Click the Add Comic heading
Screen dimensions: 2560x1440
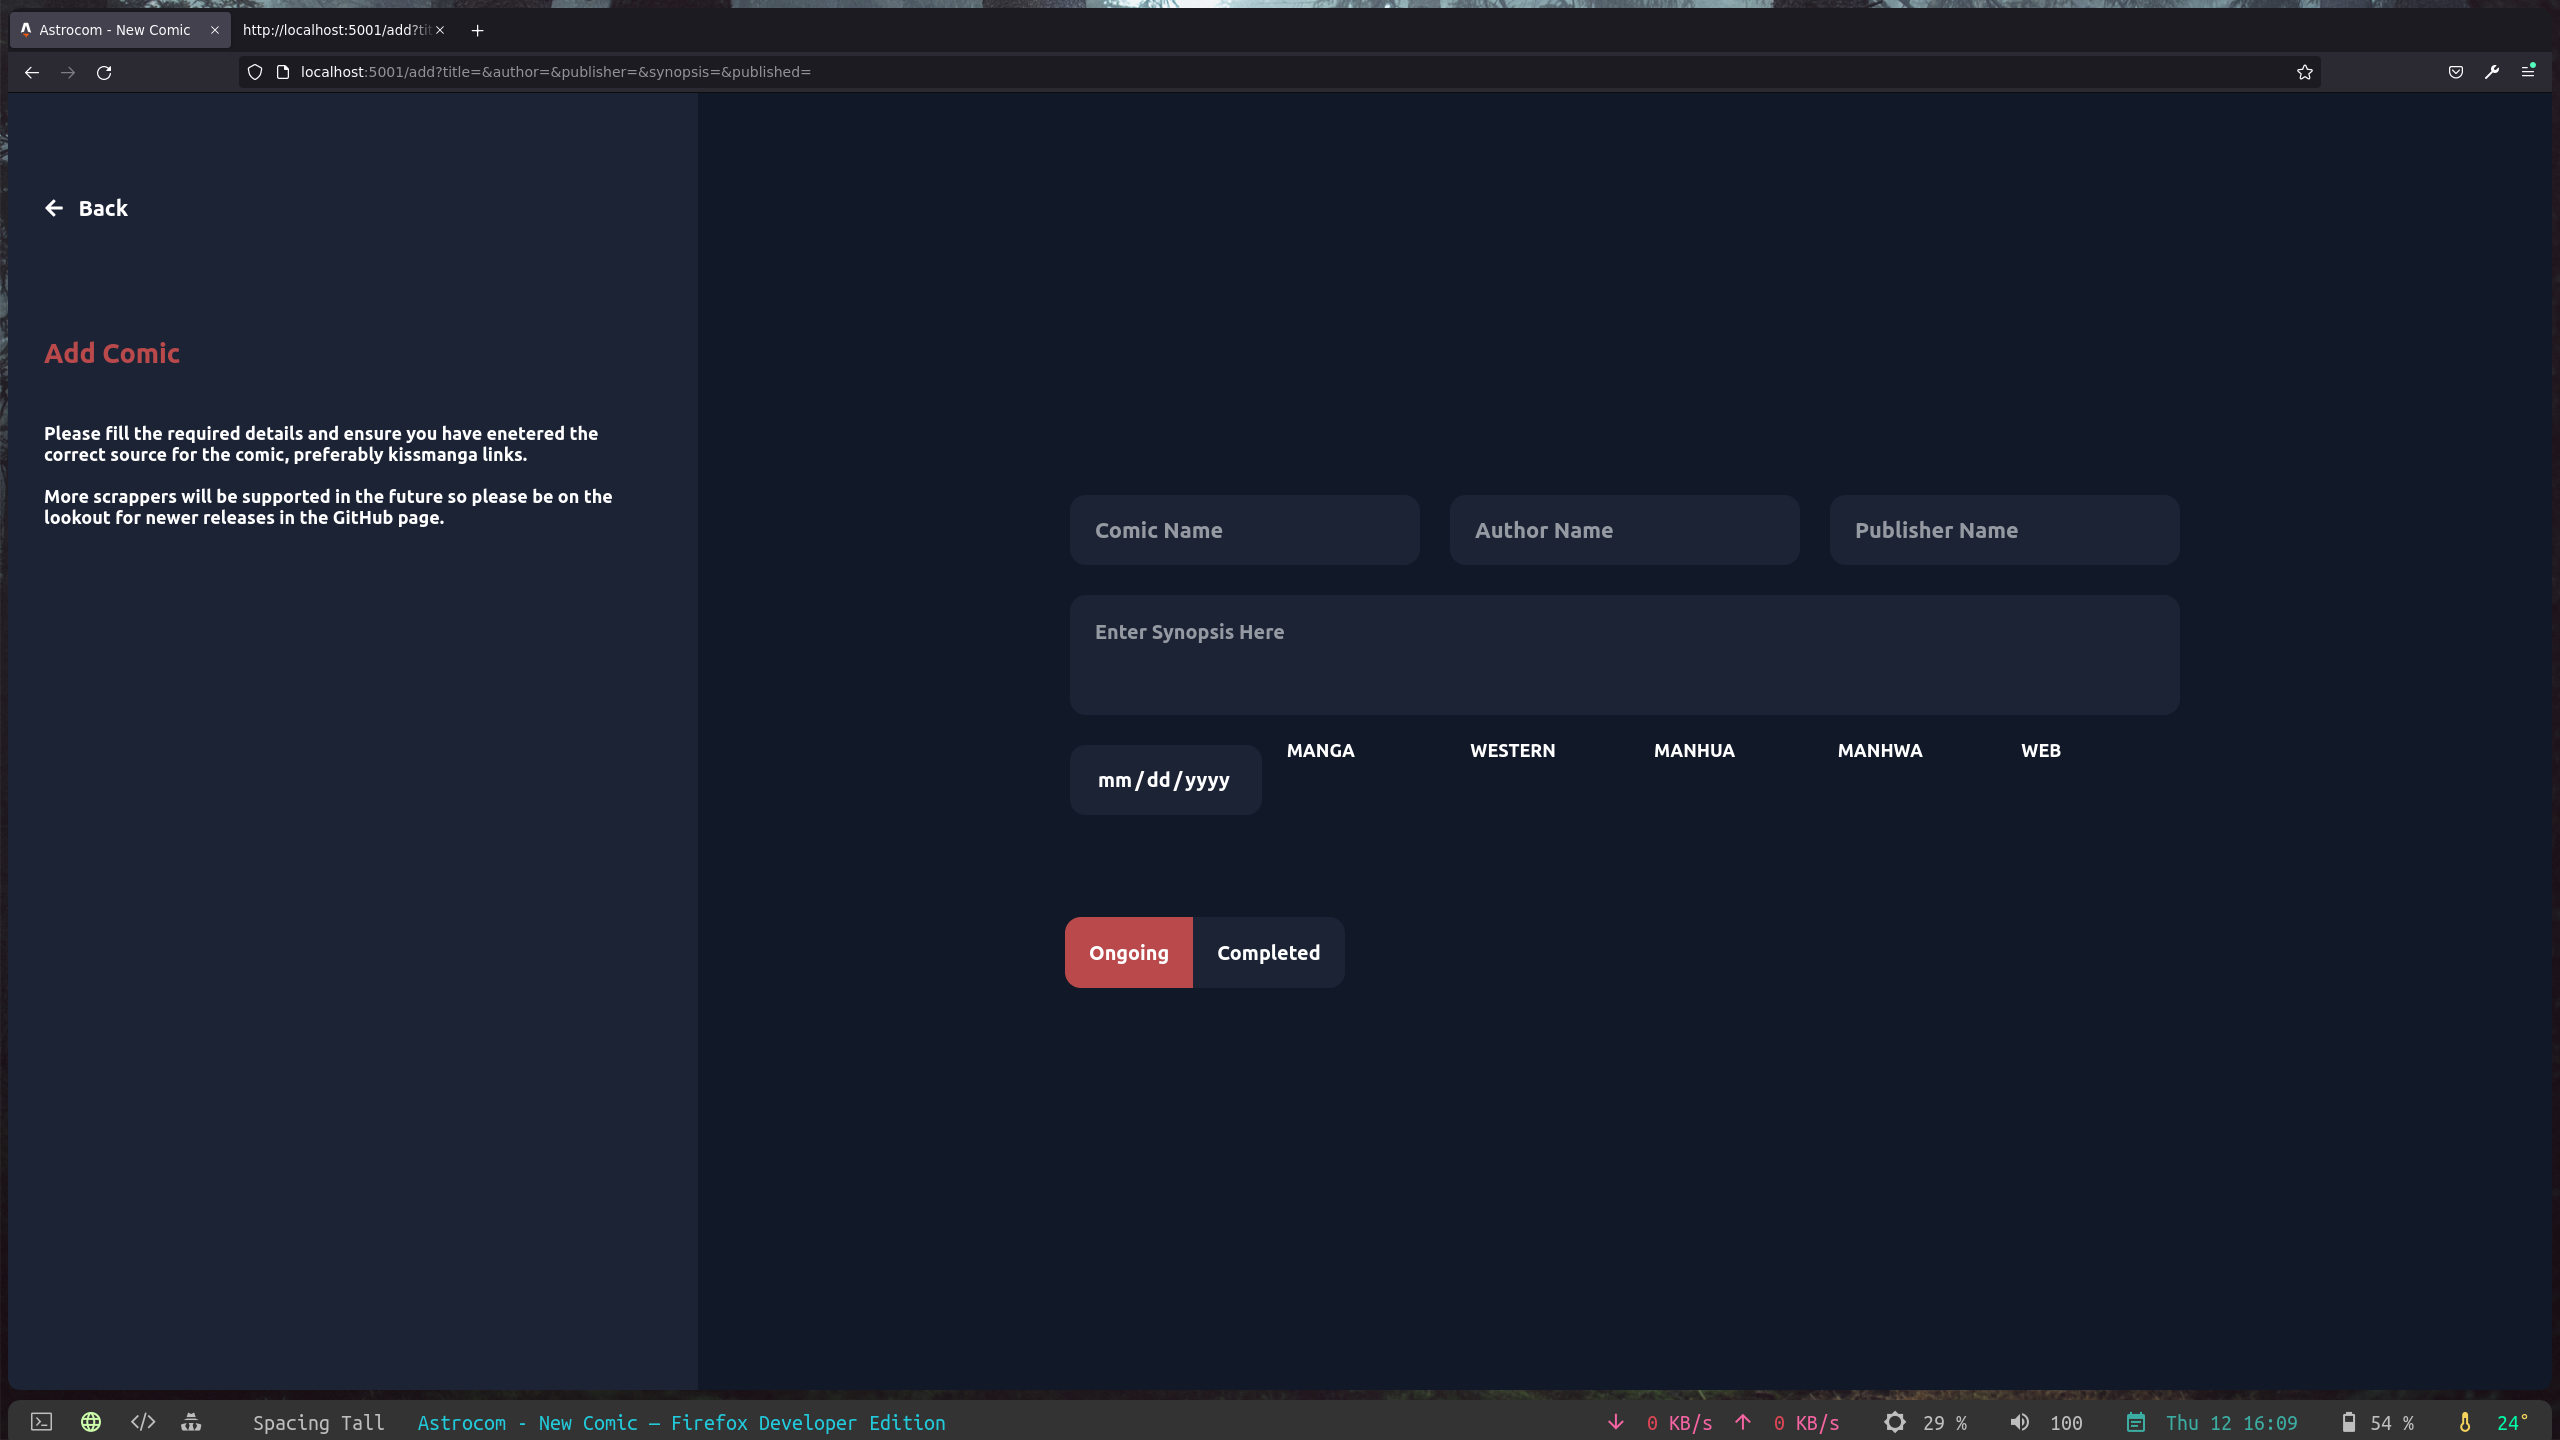coord(112,353)
